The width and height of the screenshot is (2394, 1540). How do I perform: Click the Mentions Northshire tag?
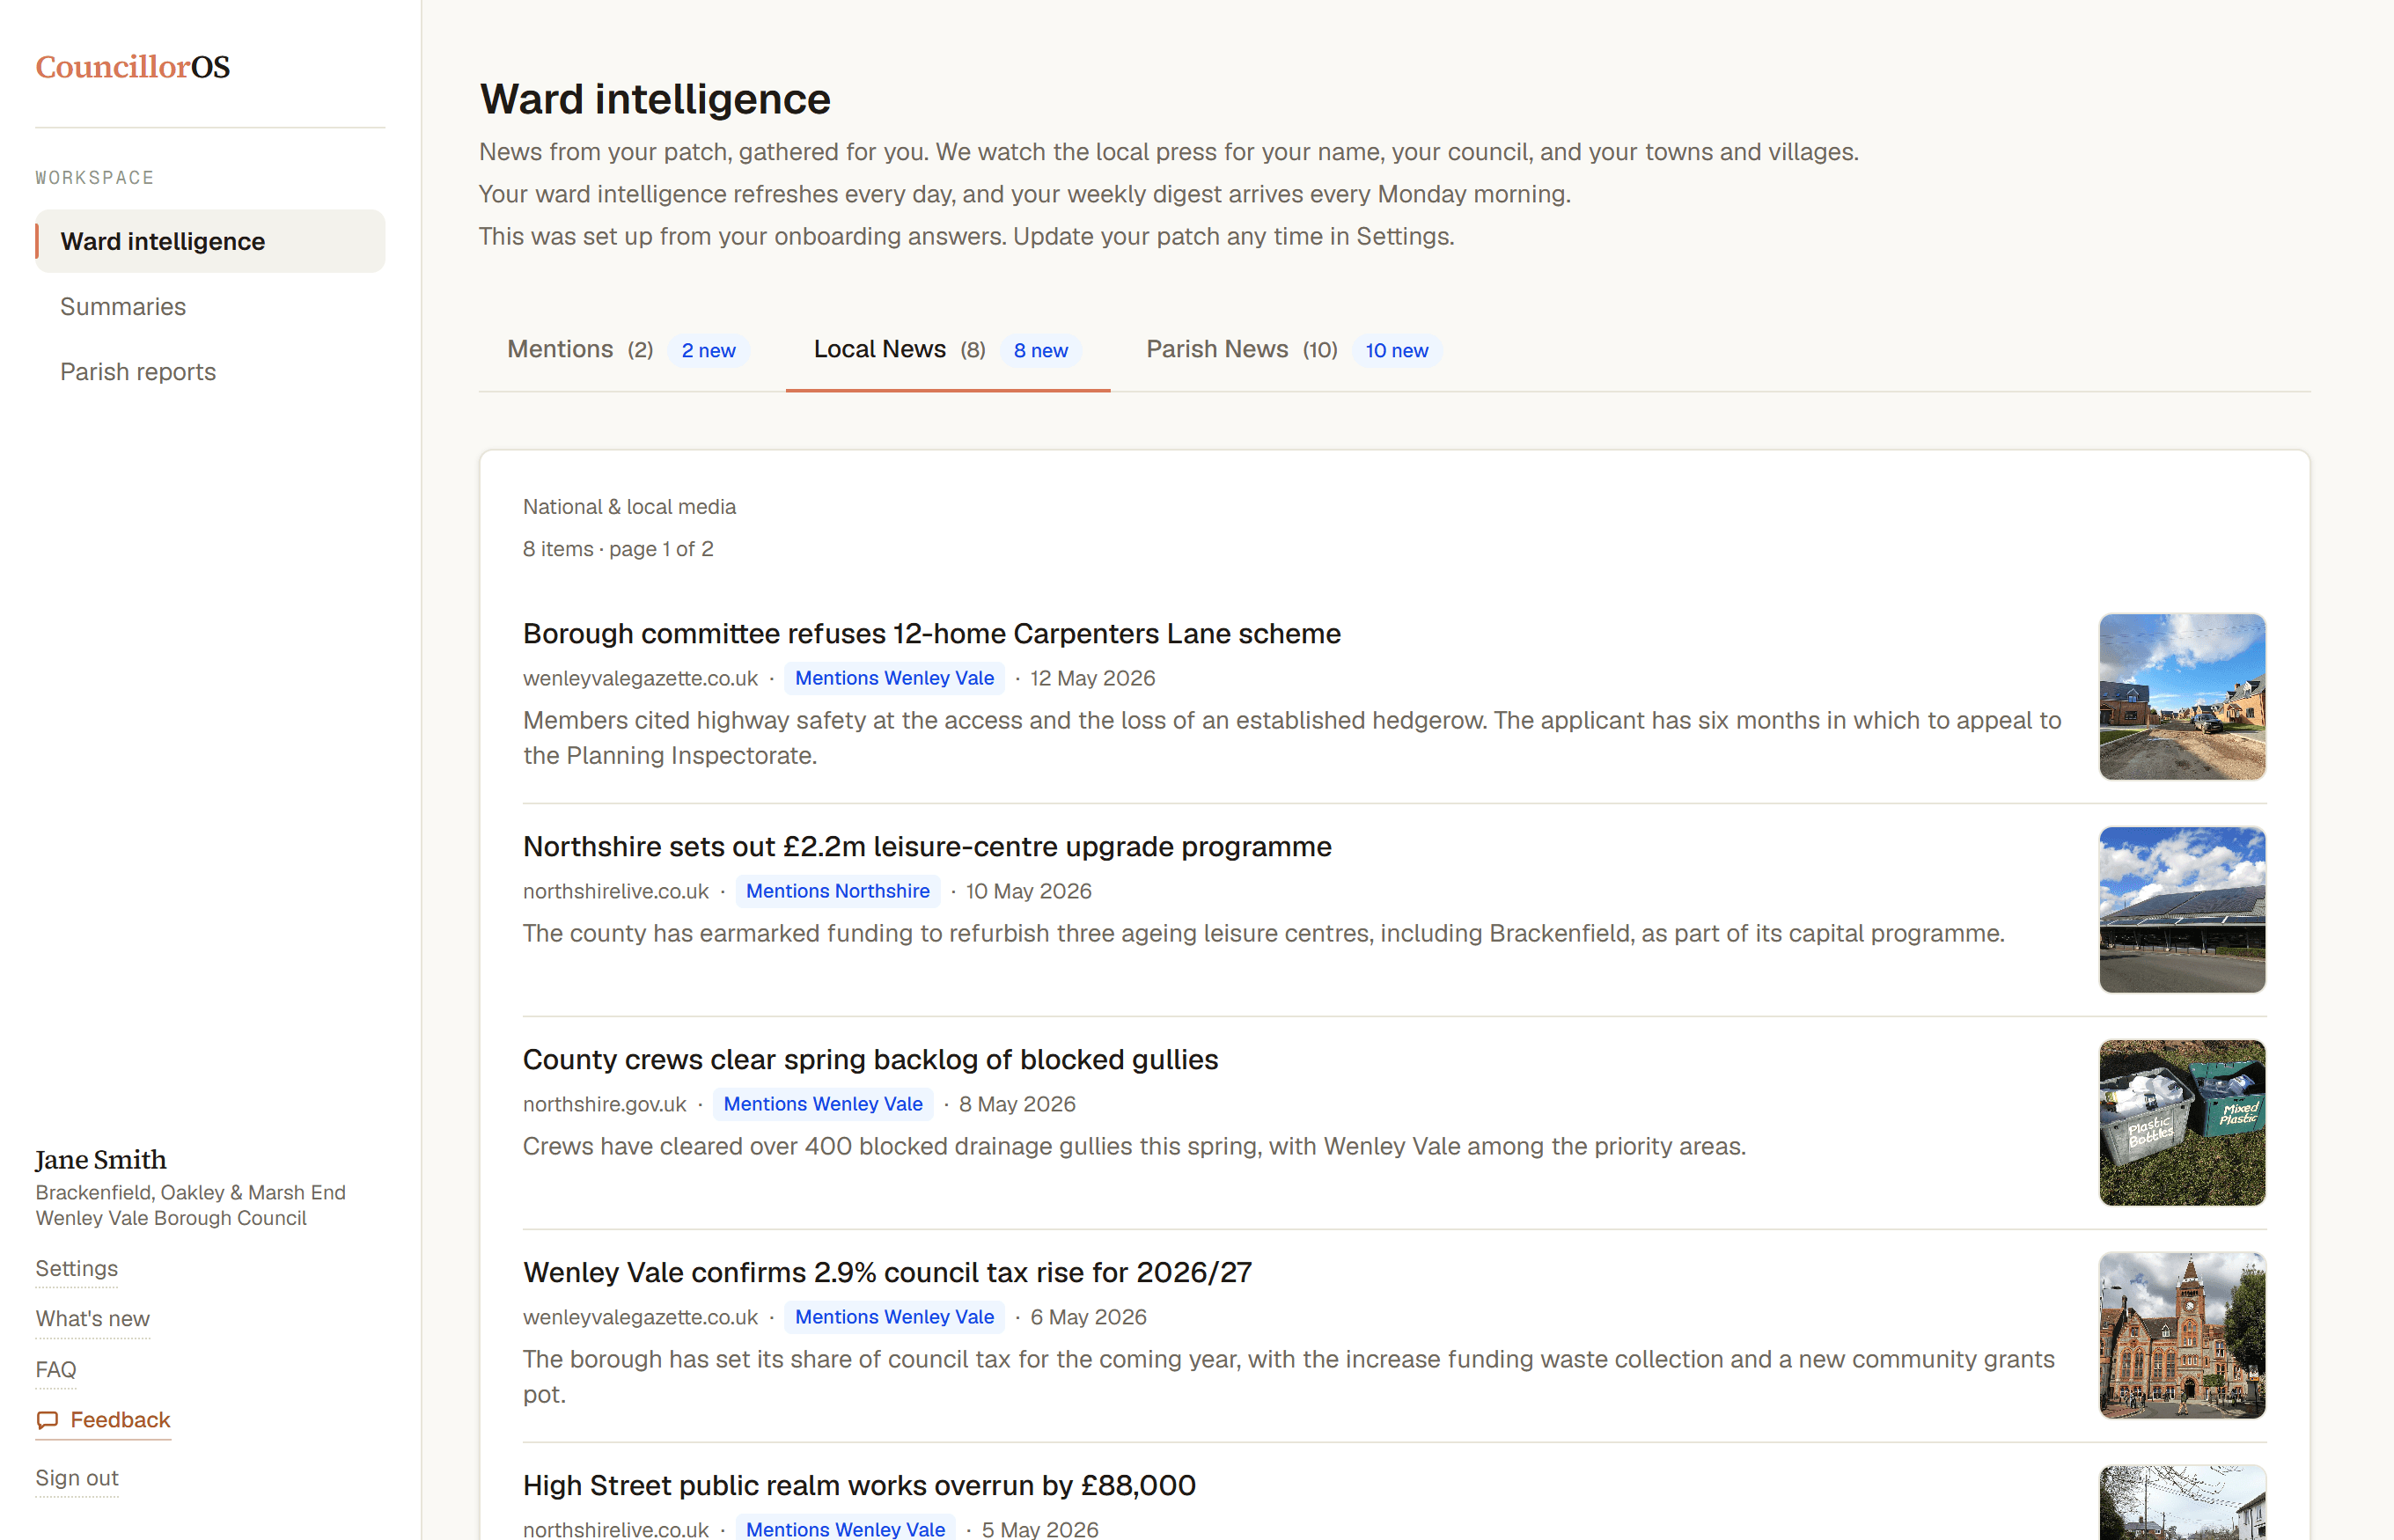(837, 891)
